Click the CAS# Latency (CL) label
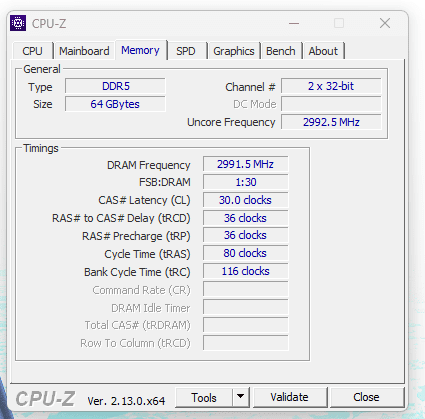This screenshot has width=425, height=419. tap(144, 200)
